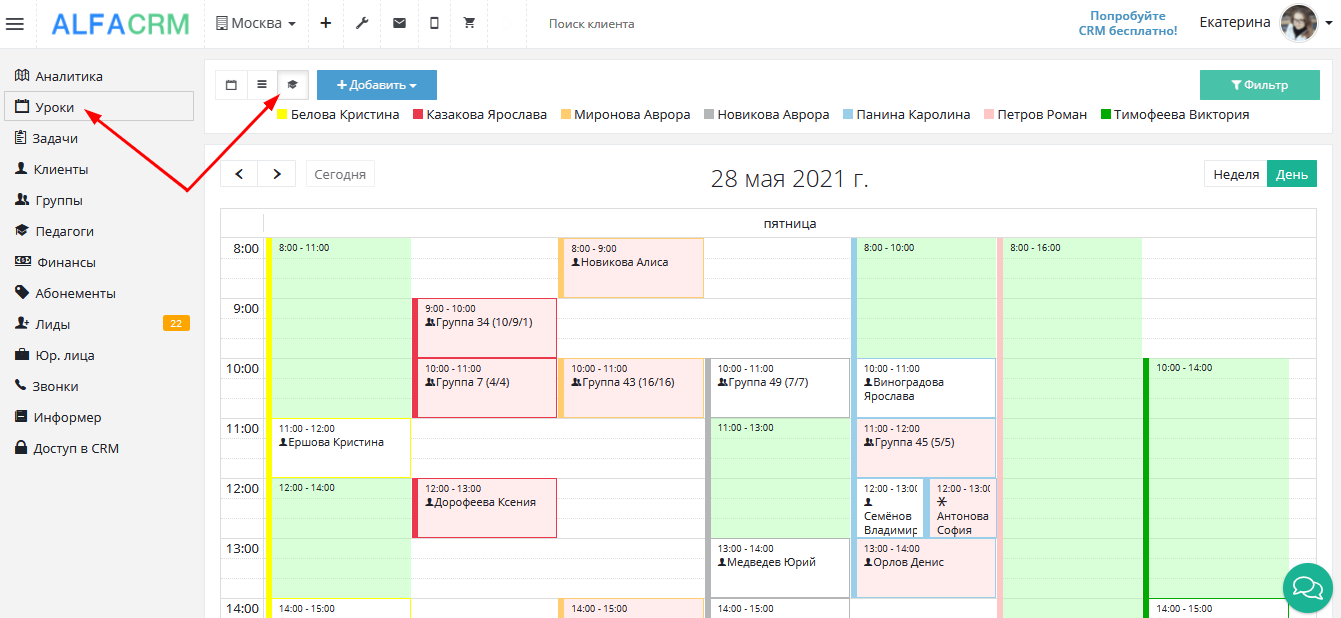Screen dimensions: 1341x618
Task: Click the Фильтр button
Action: tap(1260, 85)
